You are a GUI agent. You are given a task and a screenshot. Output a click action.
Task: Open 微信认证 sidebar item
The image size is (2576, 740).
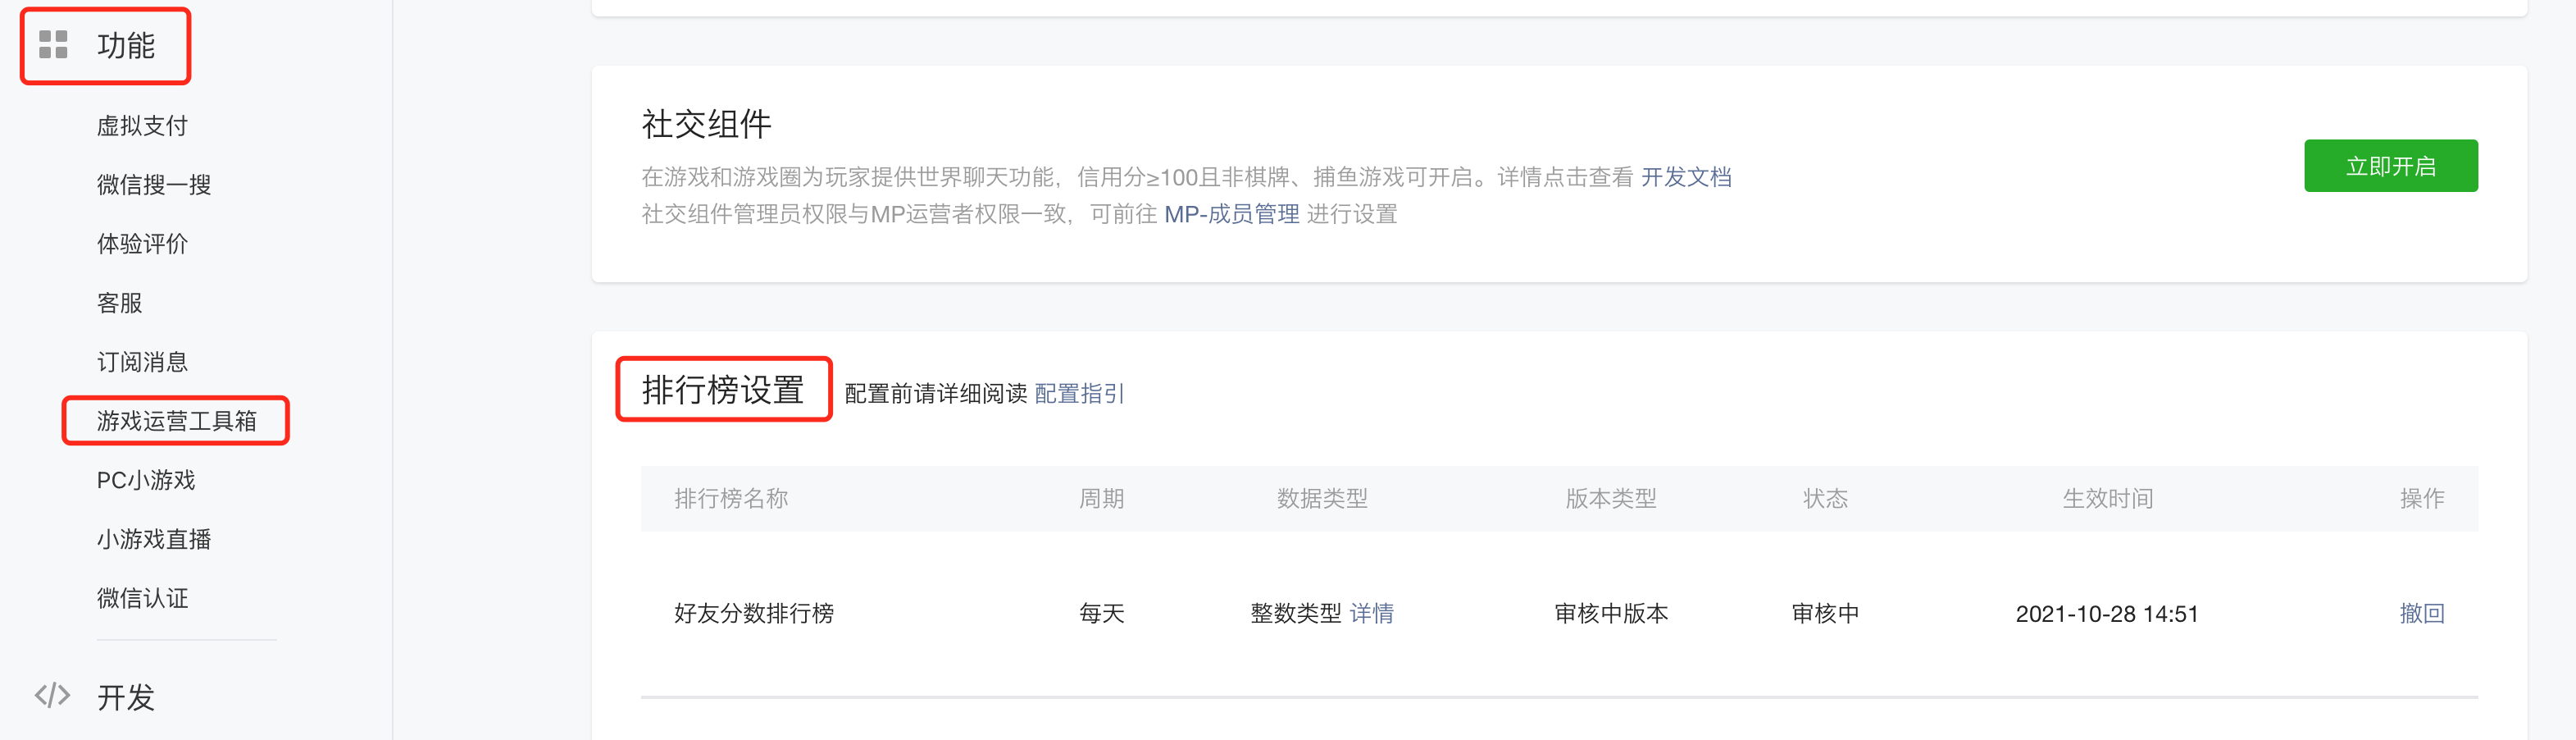(x=142, y=598)
